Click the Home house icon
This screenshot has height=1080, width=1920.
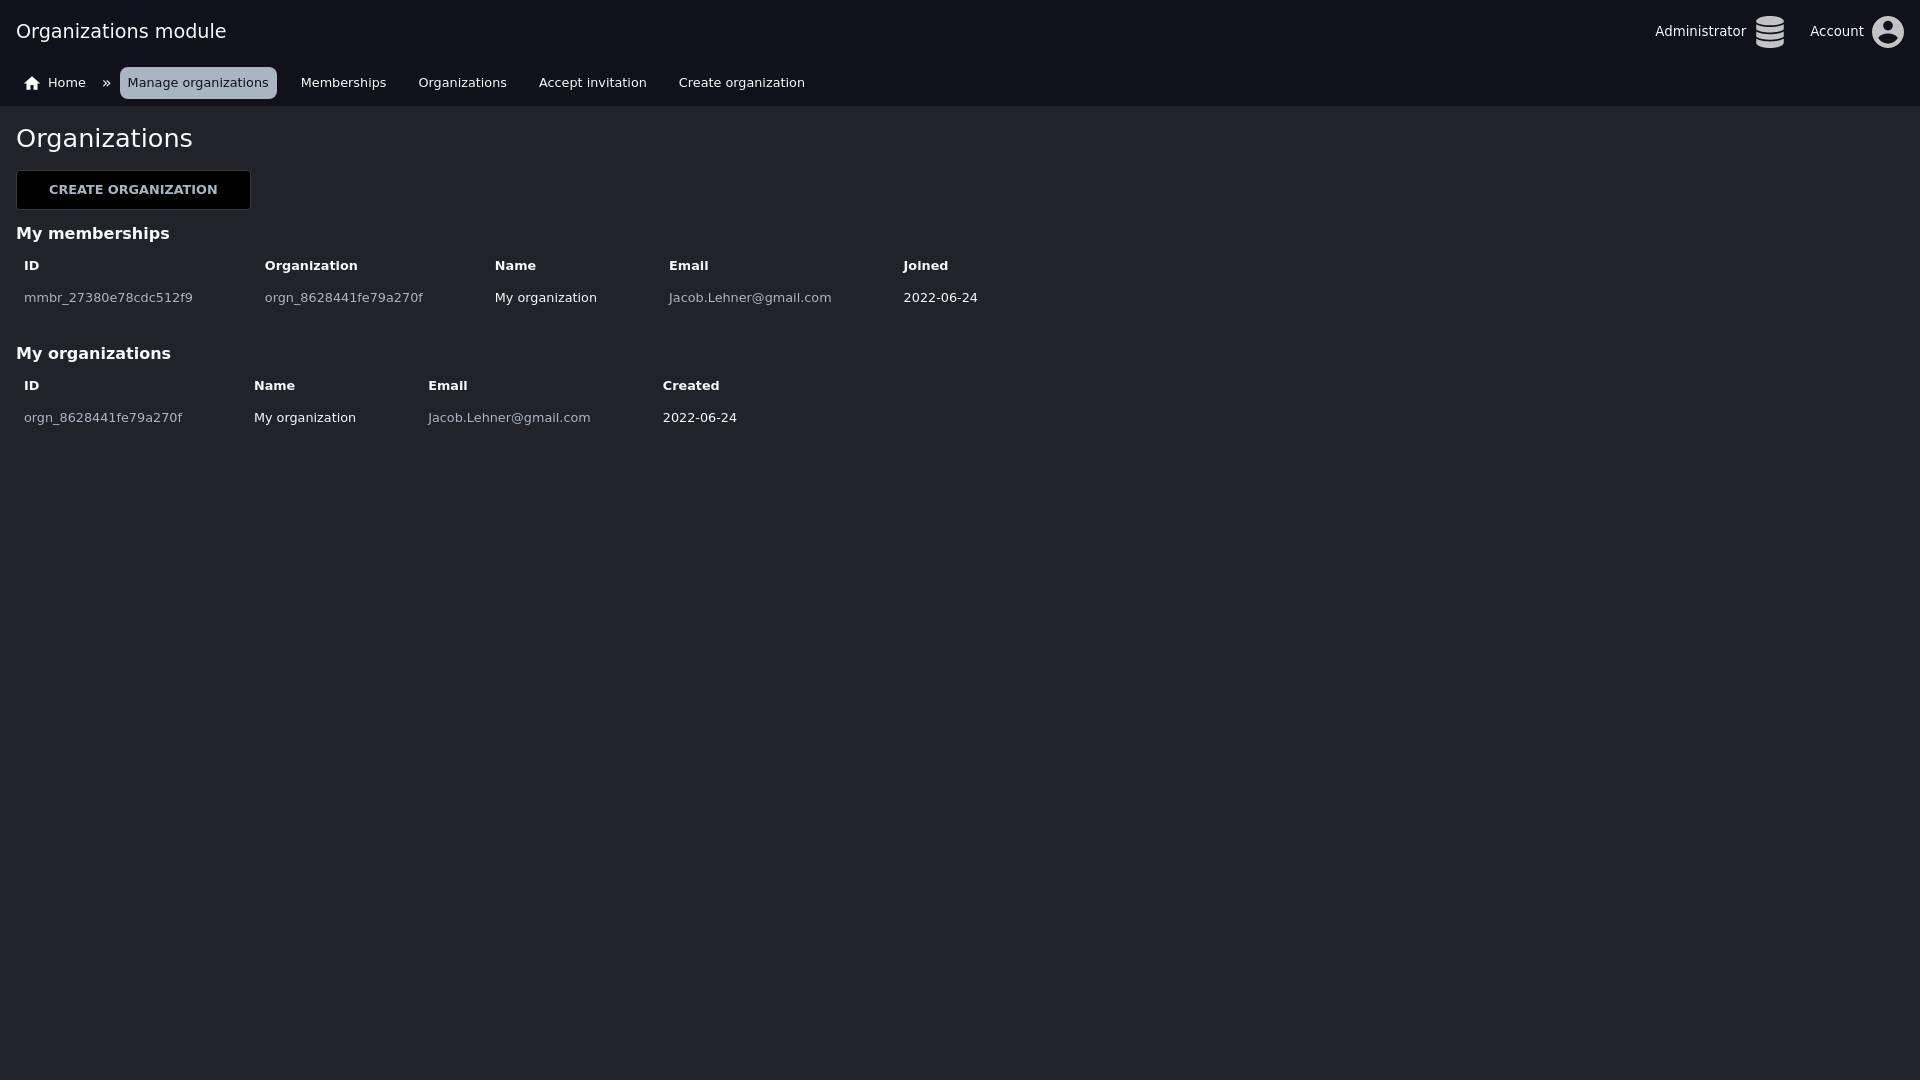click(32, 84)
